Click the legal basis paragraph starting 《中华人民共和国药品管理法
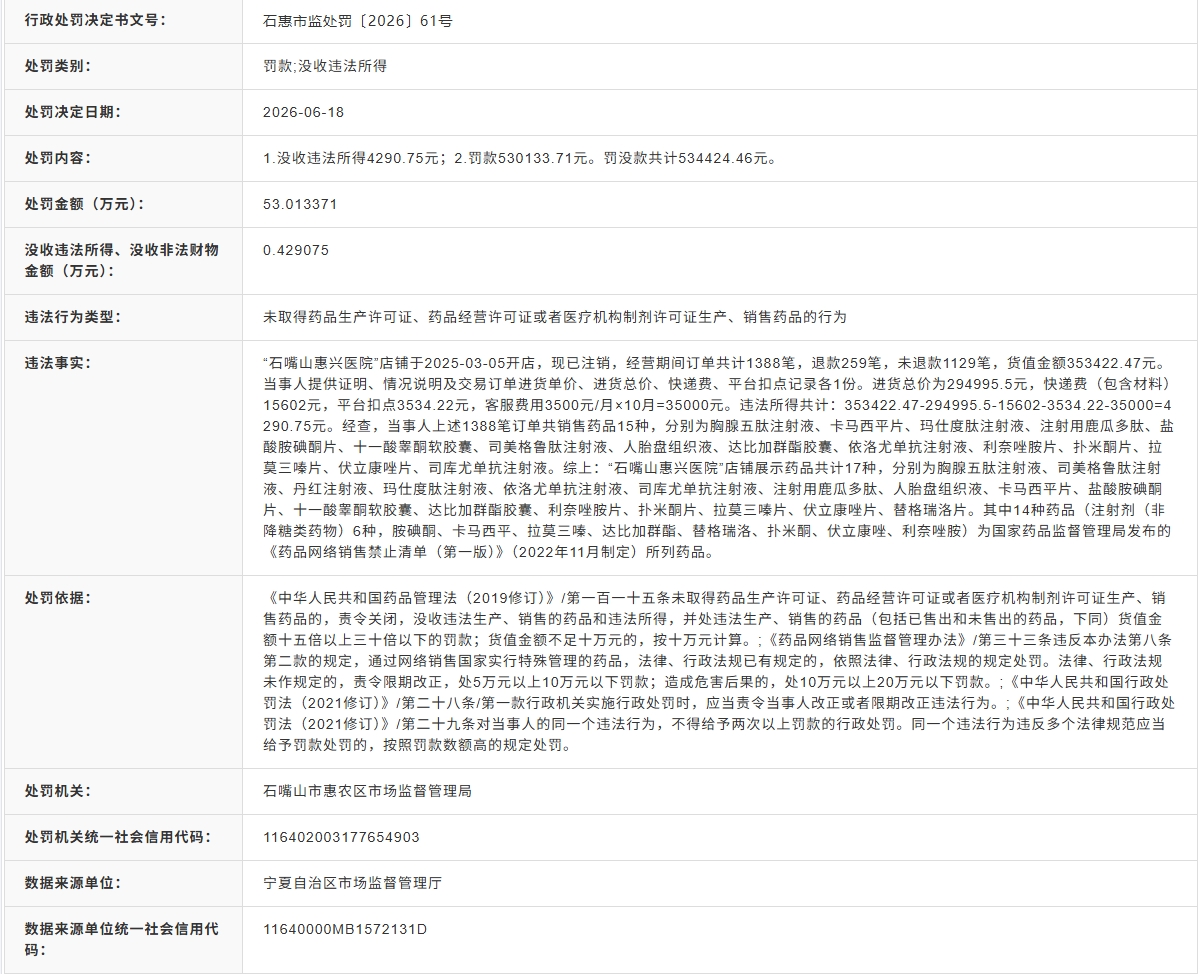Viewport: 1200px width, 974px height. 719,671
